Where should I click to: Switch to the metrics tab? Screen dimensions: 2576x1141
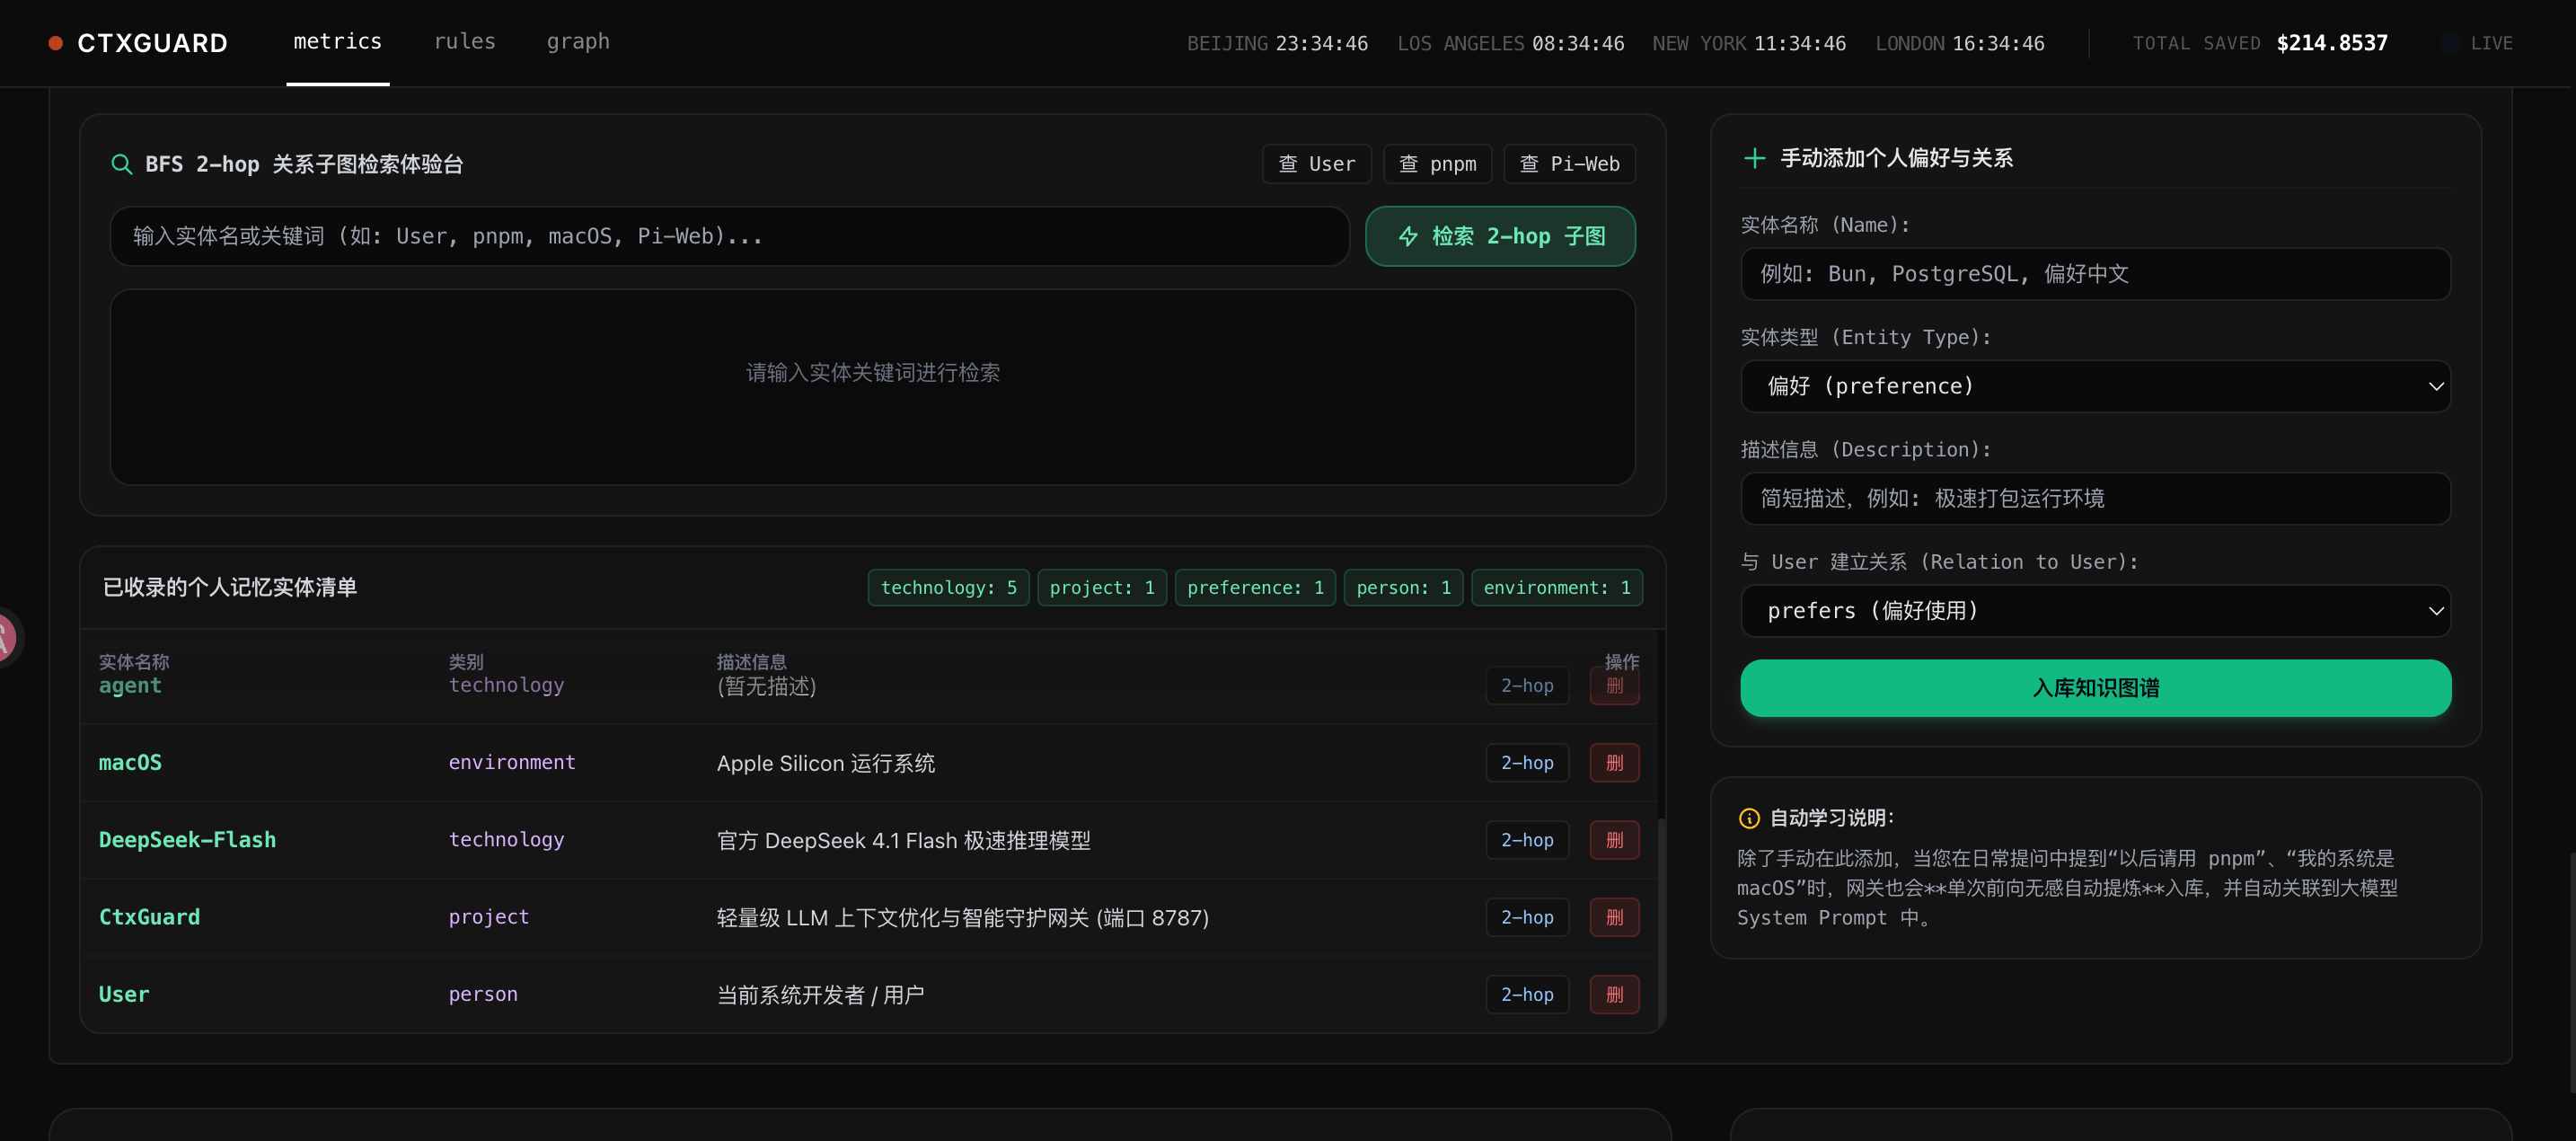(x=338, y=42)
